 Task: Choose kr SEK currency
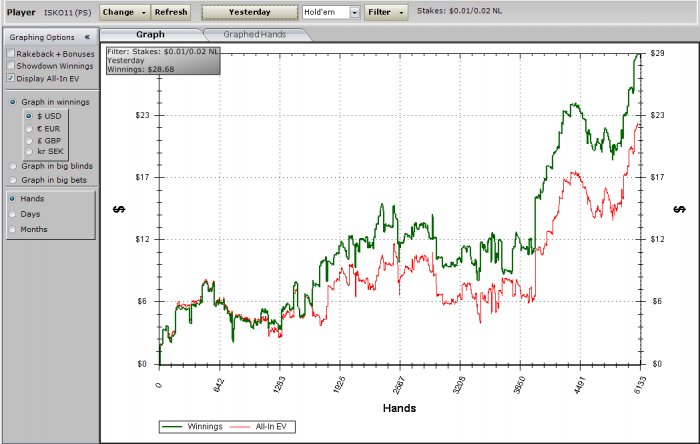29,151
